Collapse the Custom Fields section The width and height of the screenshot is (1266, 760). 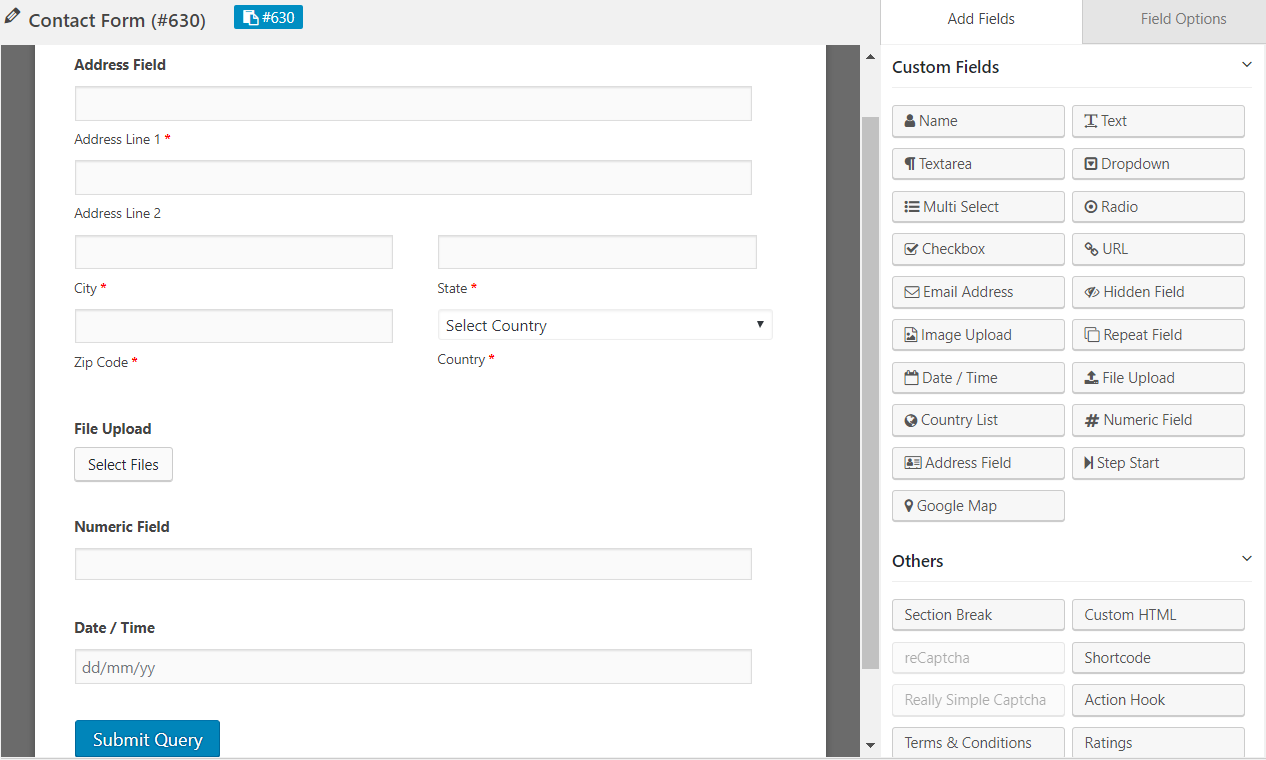tap(1246, 65)
